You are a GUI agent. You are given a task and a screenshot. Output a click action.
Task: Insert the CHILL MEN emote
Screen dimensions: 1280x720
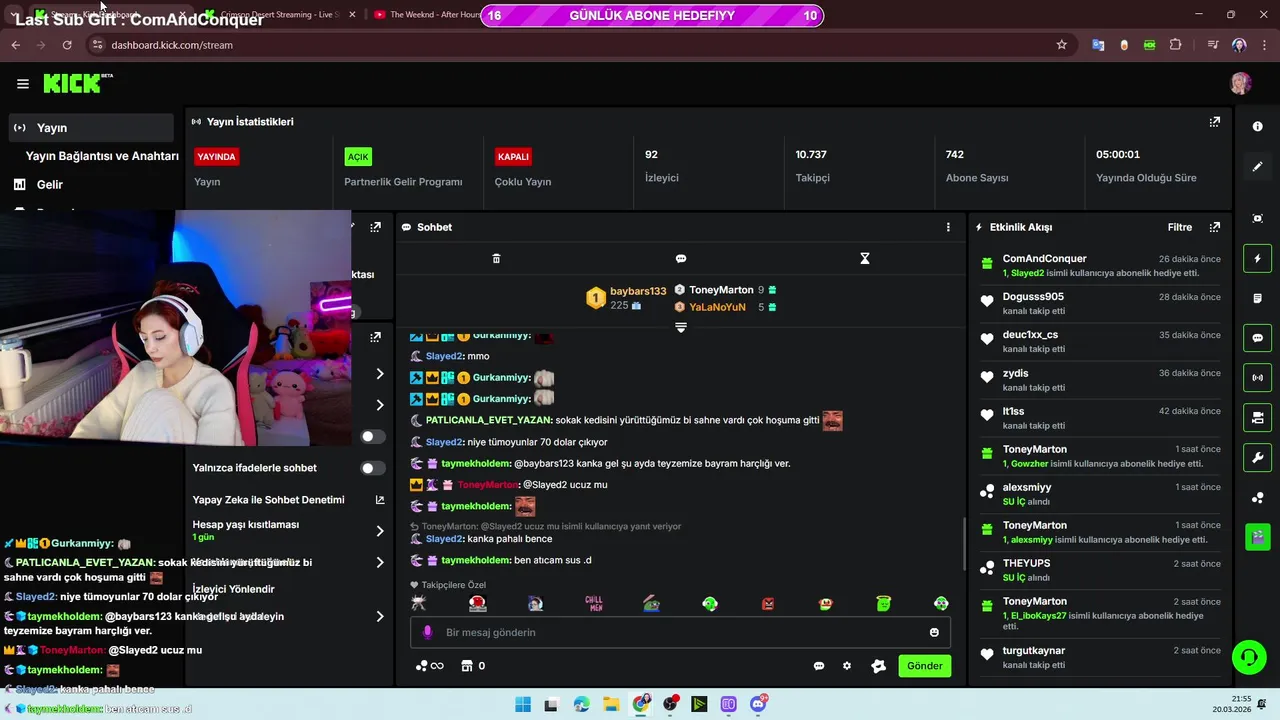click(x=594, y=603)
